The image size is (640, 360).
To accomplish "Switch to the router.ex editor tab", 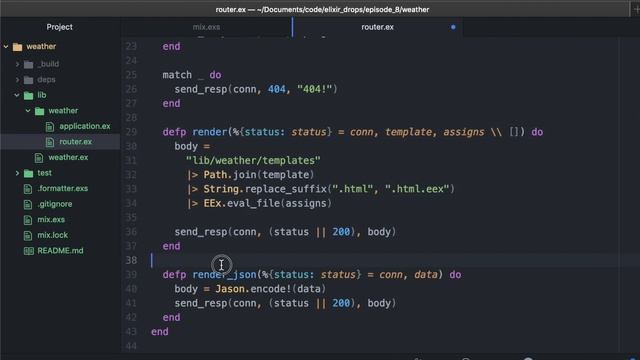I will click(377, 27).
